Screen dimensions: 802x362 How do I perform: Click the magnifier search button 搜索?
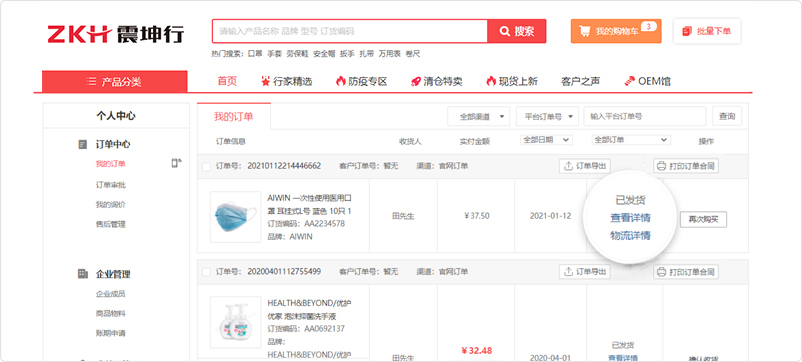point(517,31)
